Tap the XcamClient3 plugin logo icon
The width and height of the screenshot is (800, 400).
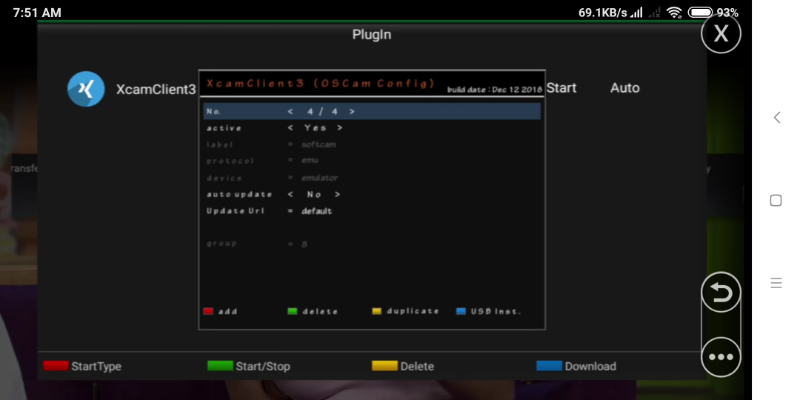pyautogui.click(x=86, y=89)
